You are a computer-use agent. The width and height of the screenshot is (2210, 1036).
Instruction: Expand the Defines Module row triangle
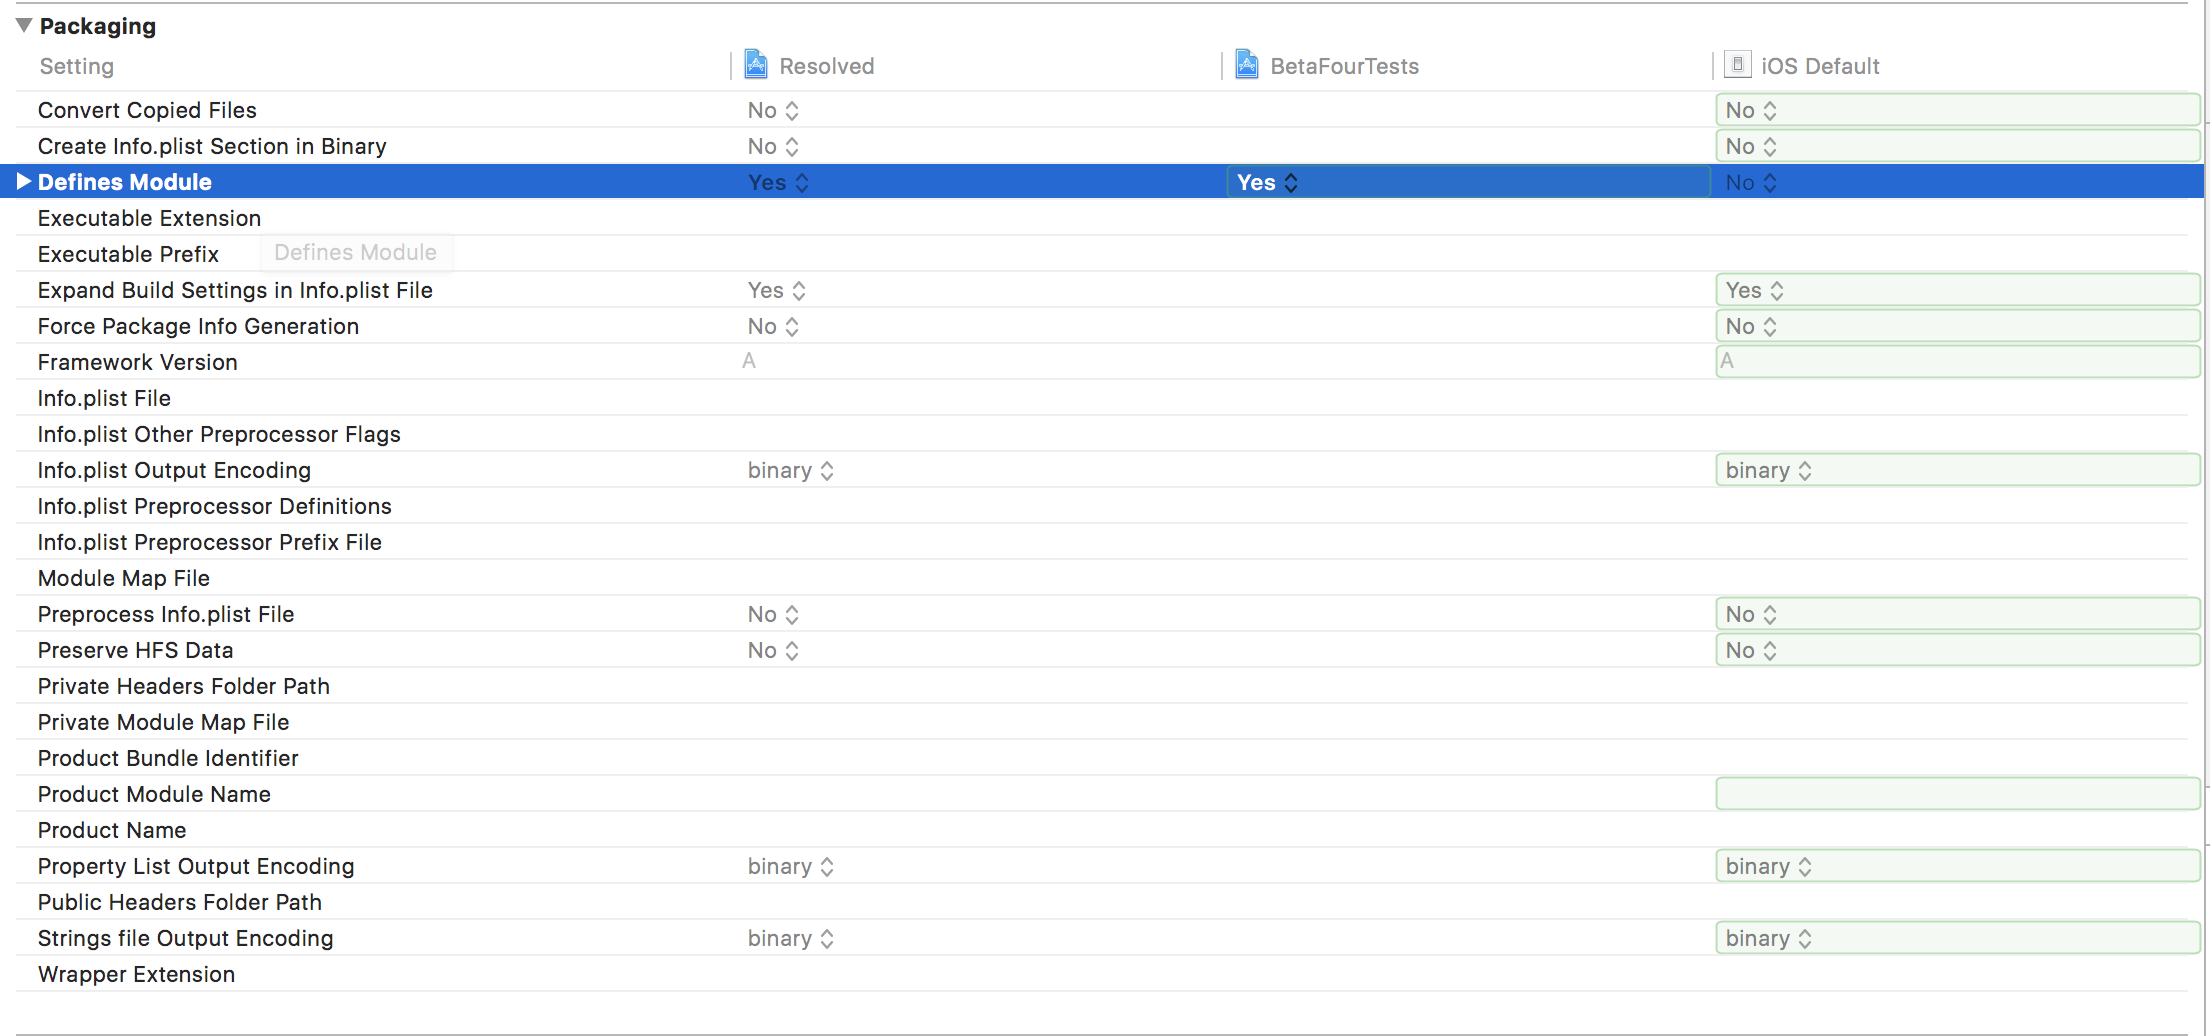click(x=24, y=181)
